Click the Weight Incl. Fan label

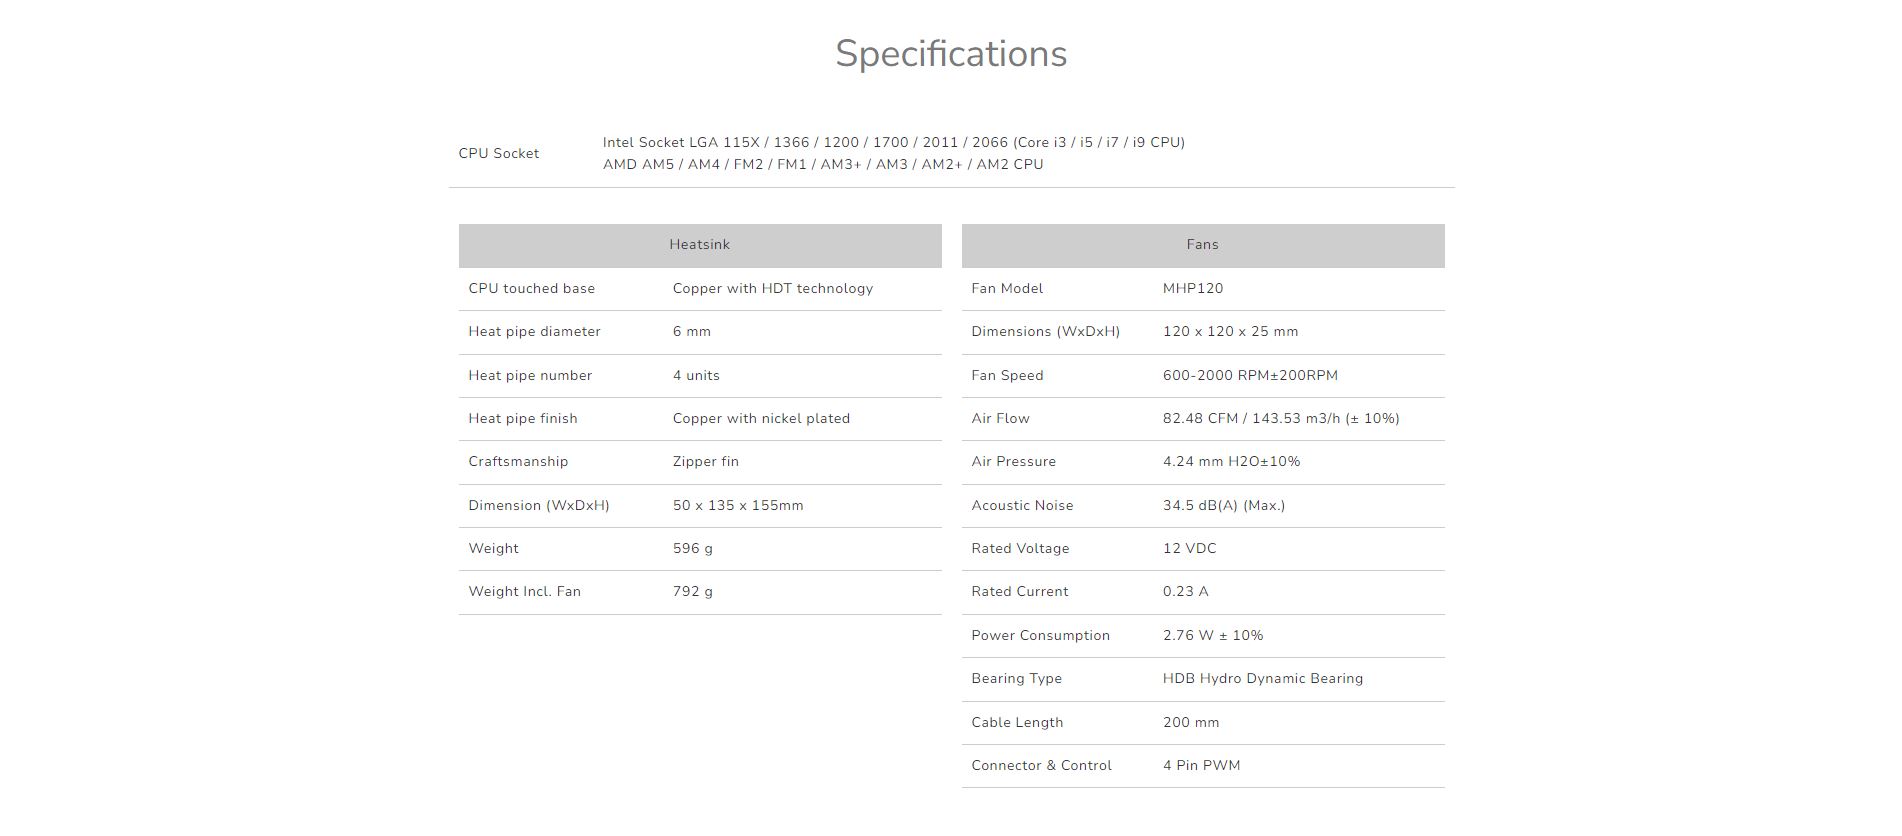click(524, 592)
